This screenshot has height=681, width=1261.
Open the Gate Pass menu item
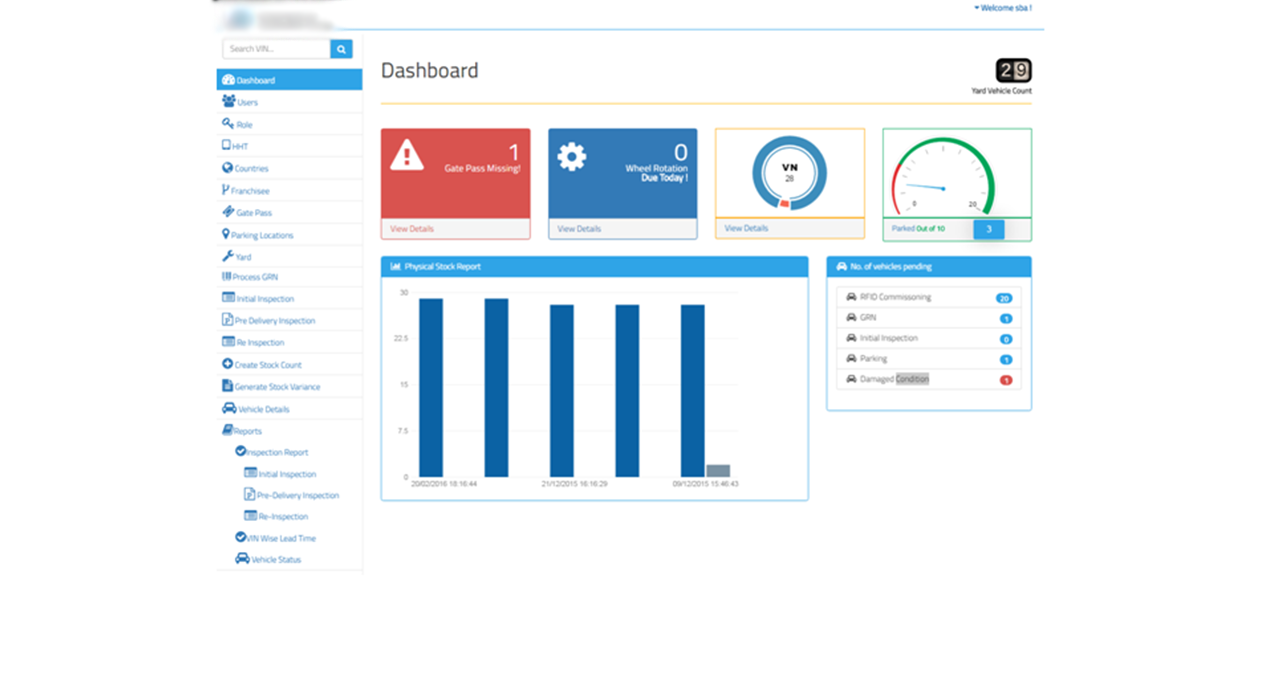[x=253, y=213]
